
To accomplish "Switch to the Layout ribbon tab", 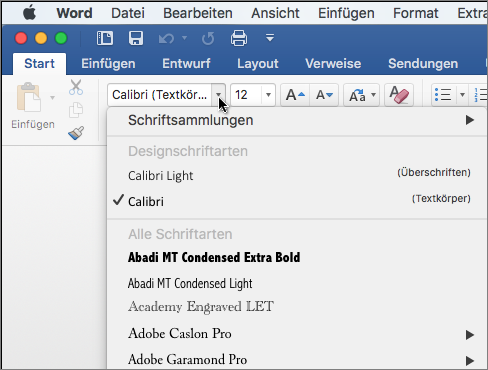I will coord(258,64).
